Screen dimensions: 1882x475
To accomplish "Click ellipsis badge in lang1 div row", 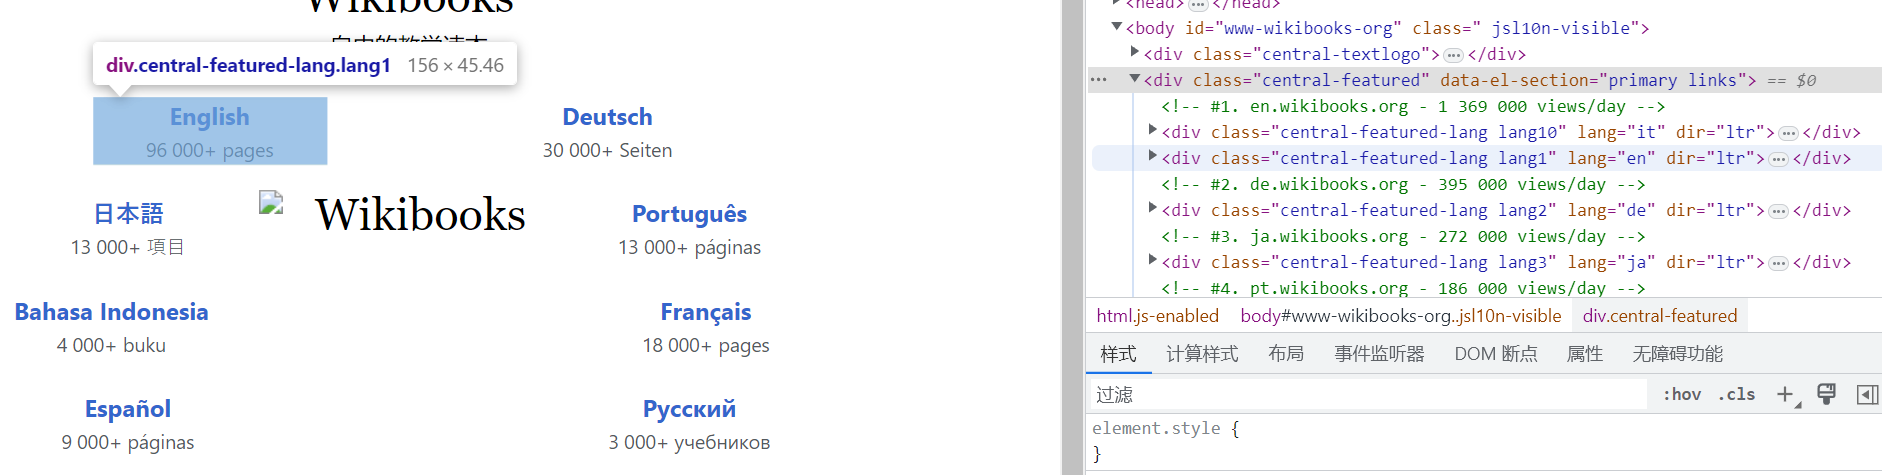I will tap(1778, 159).
